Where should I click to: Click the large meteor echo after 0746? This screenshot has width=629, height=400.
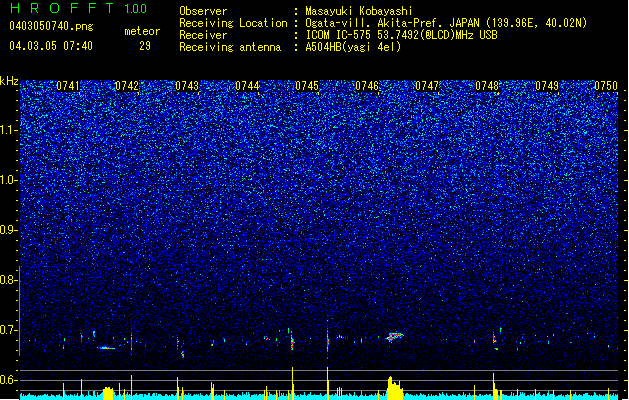[x=395, y=336]
